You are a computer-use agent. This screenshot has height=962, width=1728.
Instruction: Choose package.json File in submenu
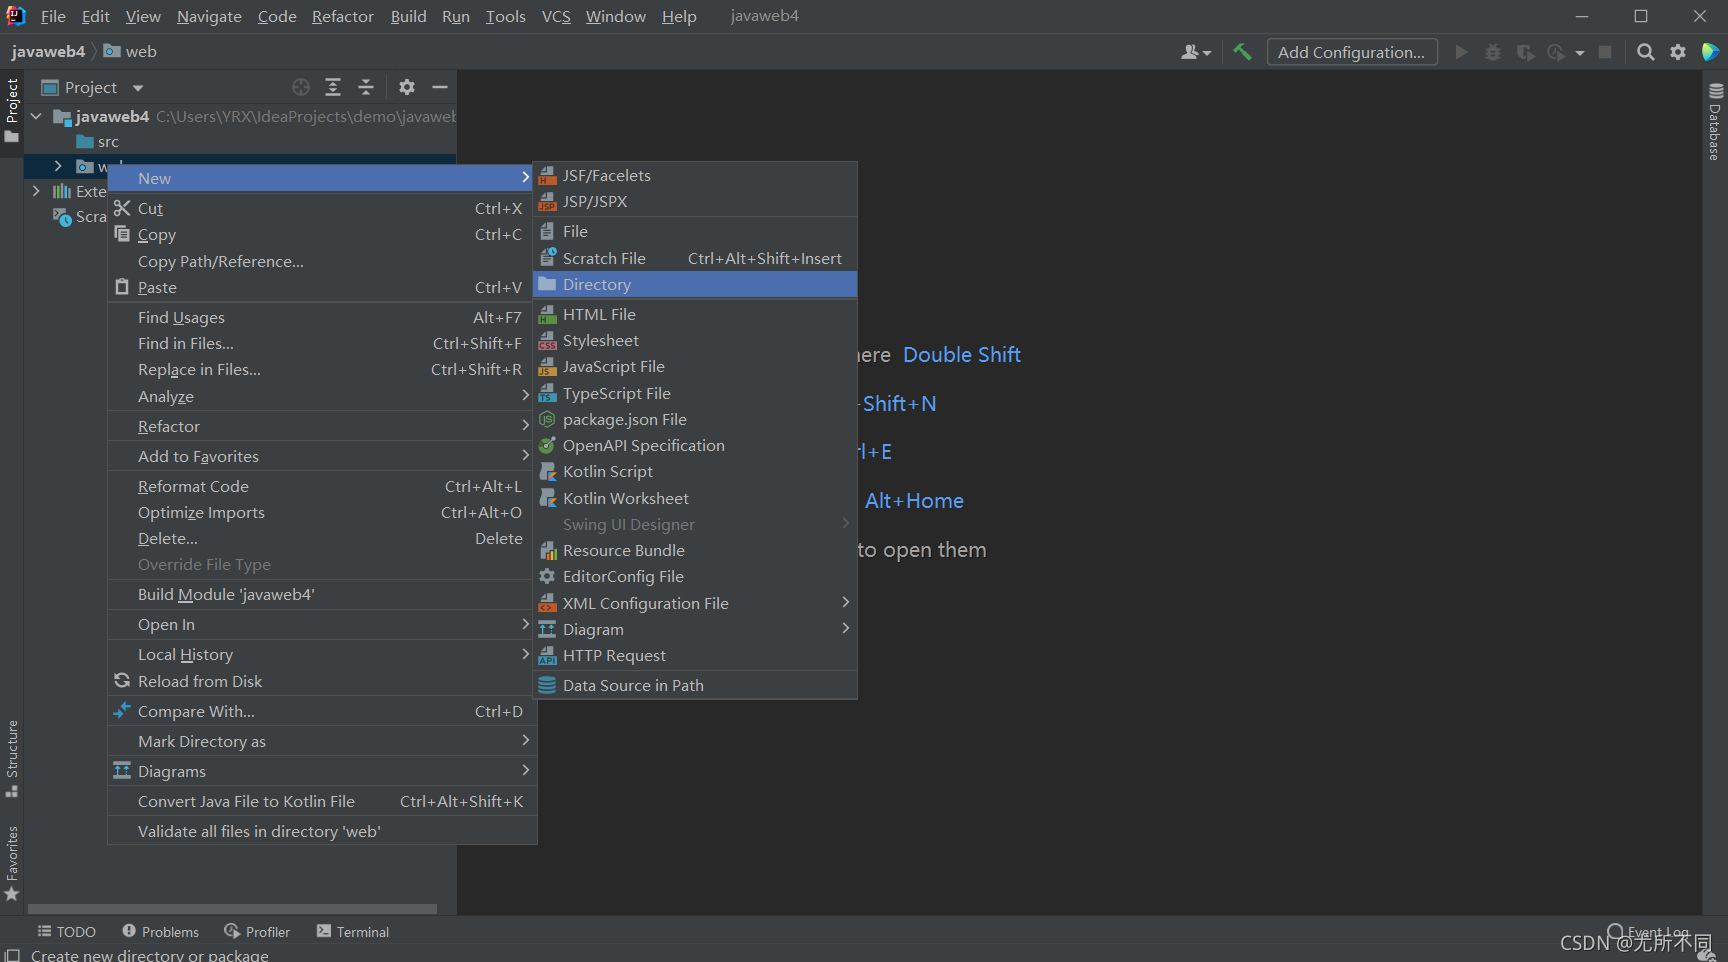coord(695,419)
